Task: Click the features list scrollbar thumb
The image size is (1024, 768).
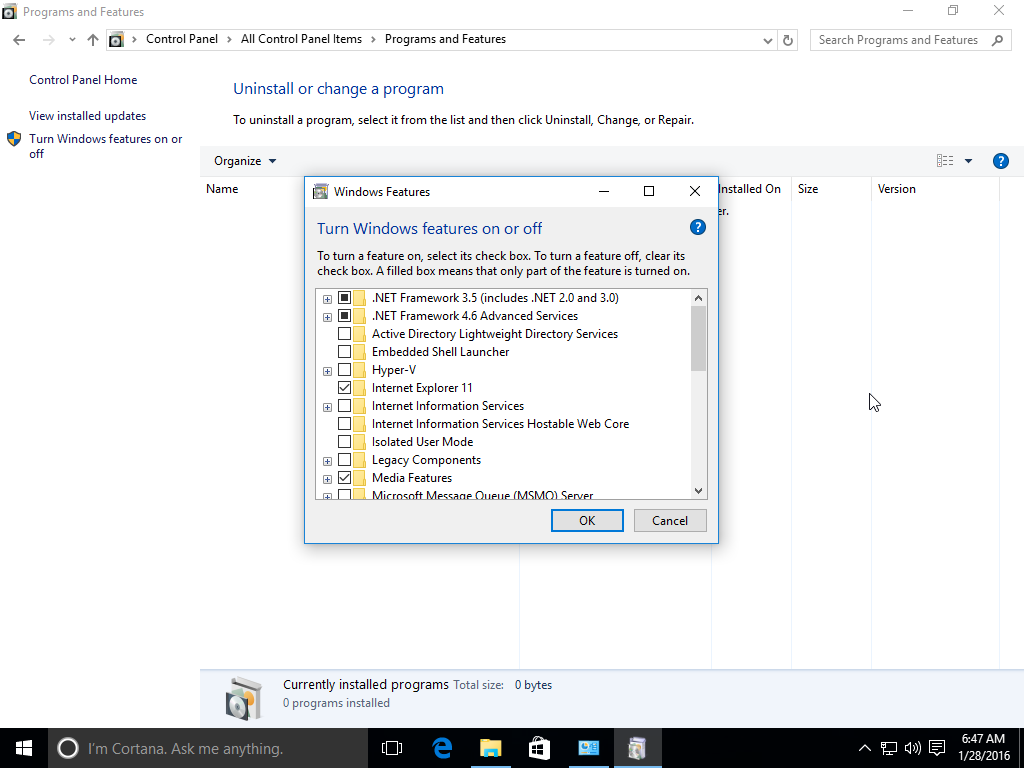Action: point(698,338)
